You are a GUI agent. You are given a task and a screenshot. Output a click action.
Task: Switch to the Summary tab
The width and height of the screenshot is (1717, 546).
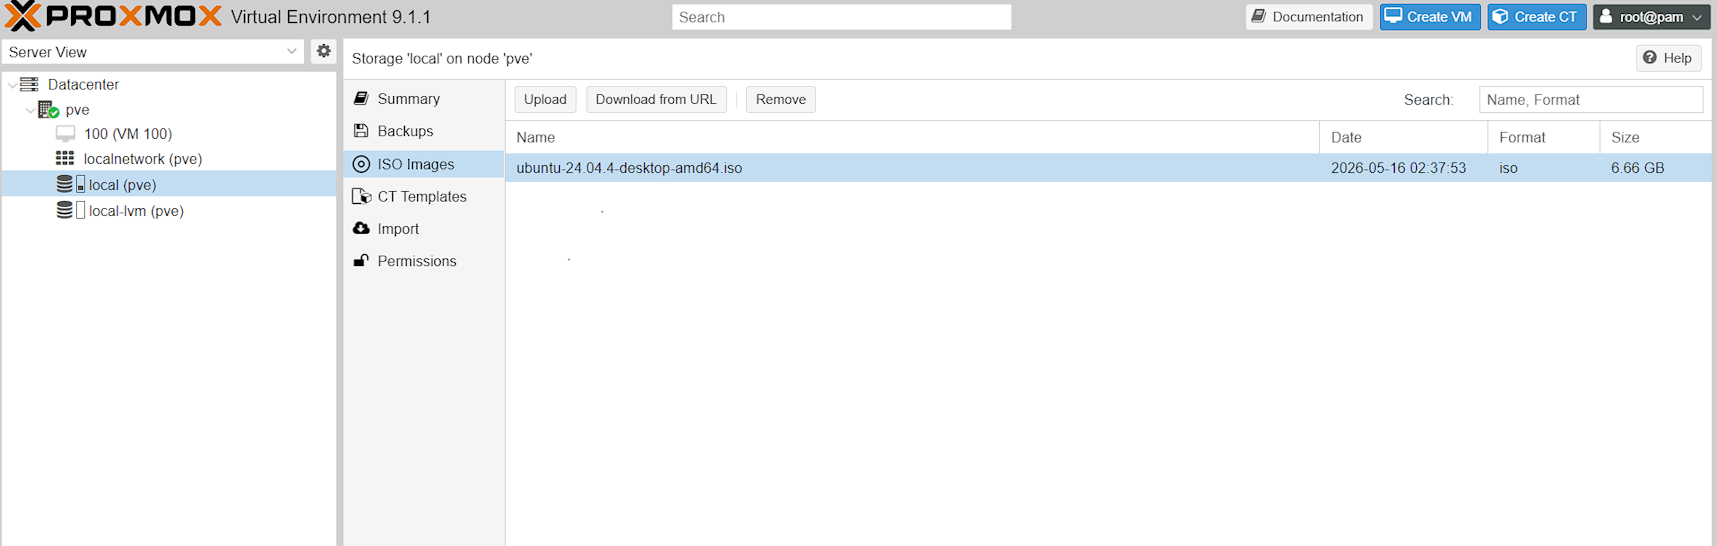pyautogui.click(x=424, y=99)
